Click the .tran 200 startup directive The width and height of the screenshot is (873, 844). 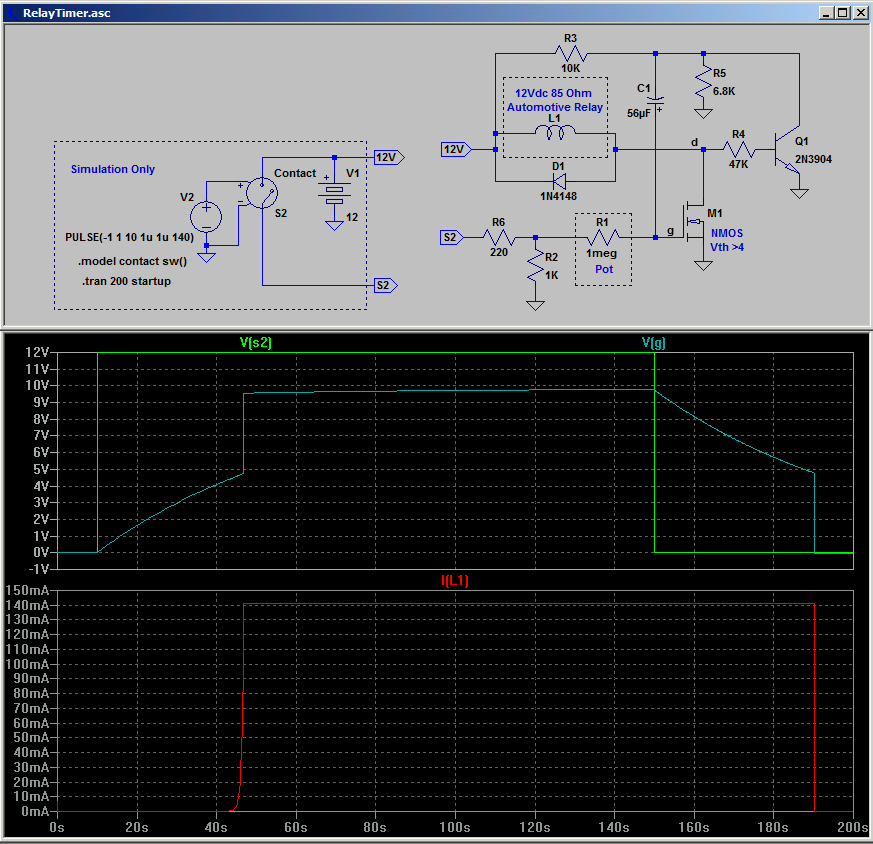tap(126, 281)
